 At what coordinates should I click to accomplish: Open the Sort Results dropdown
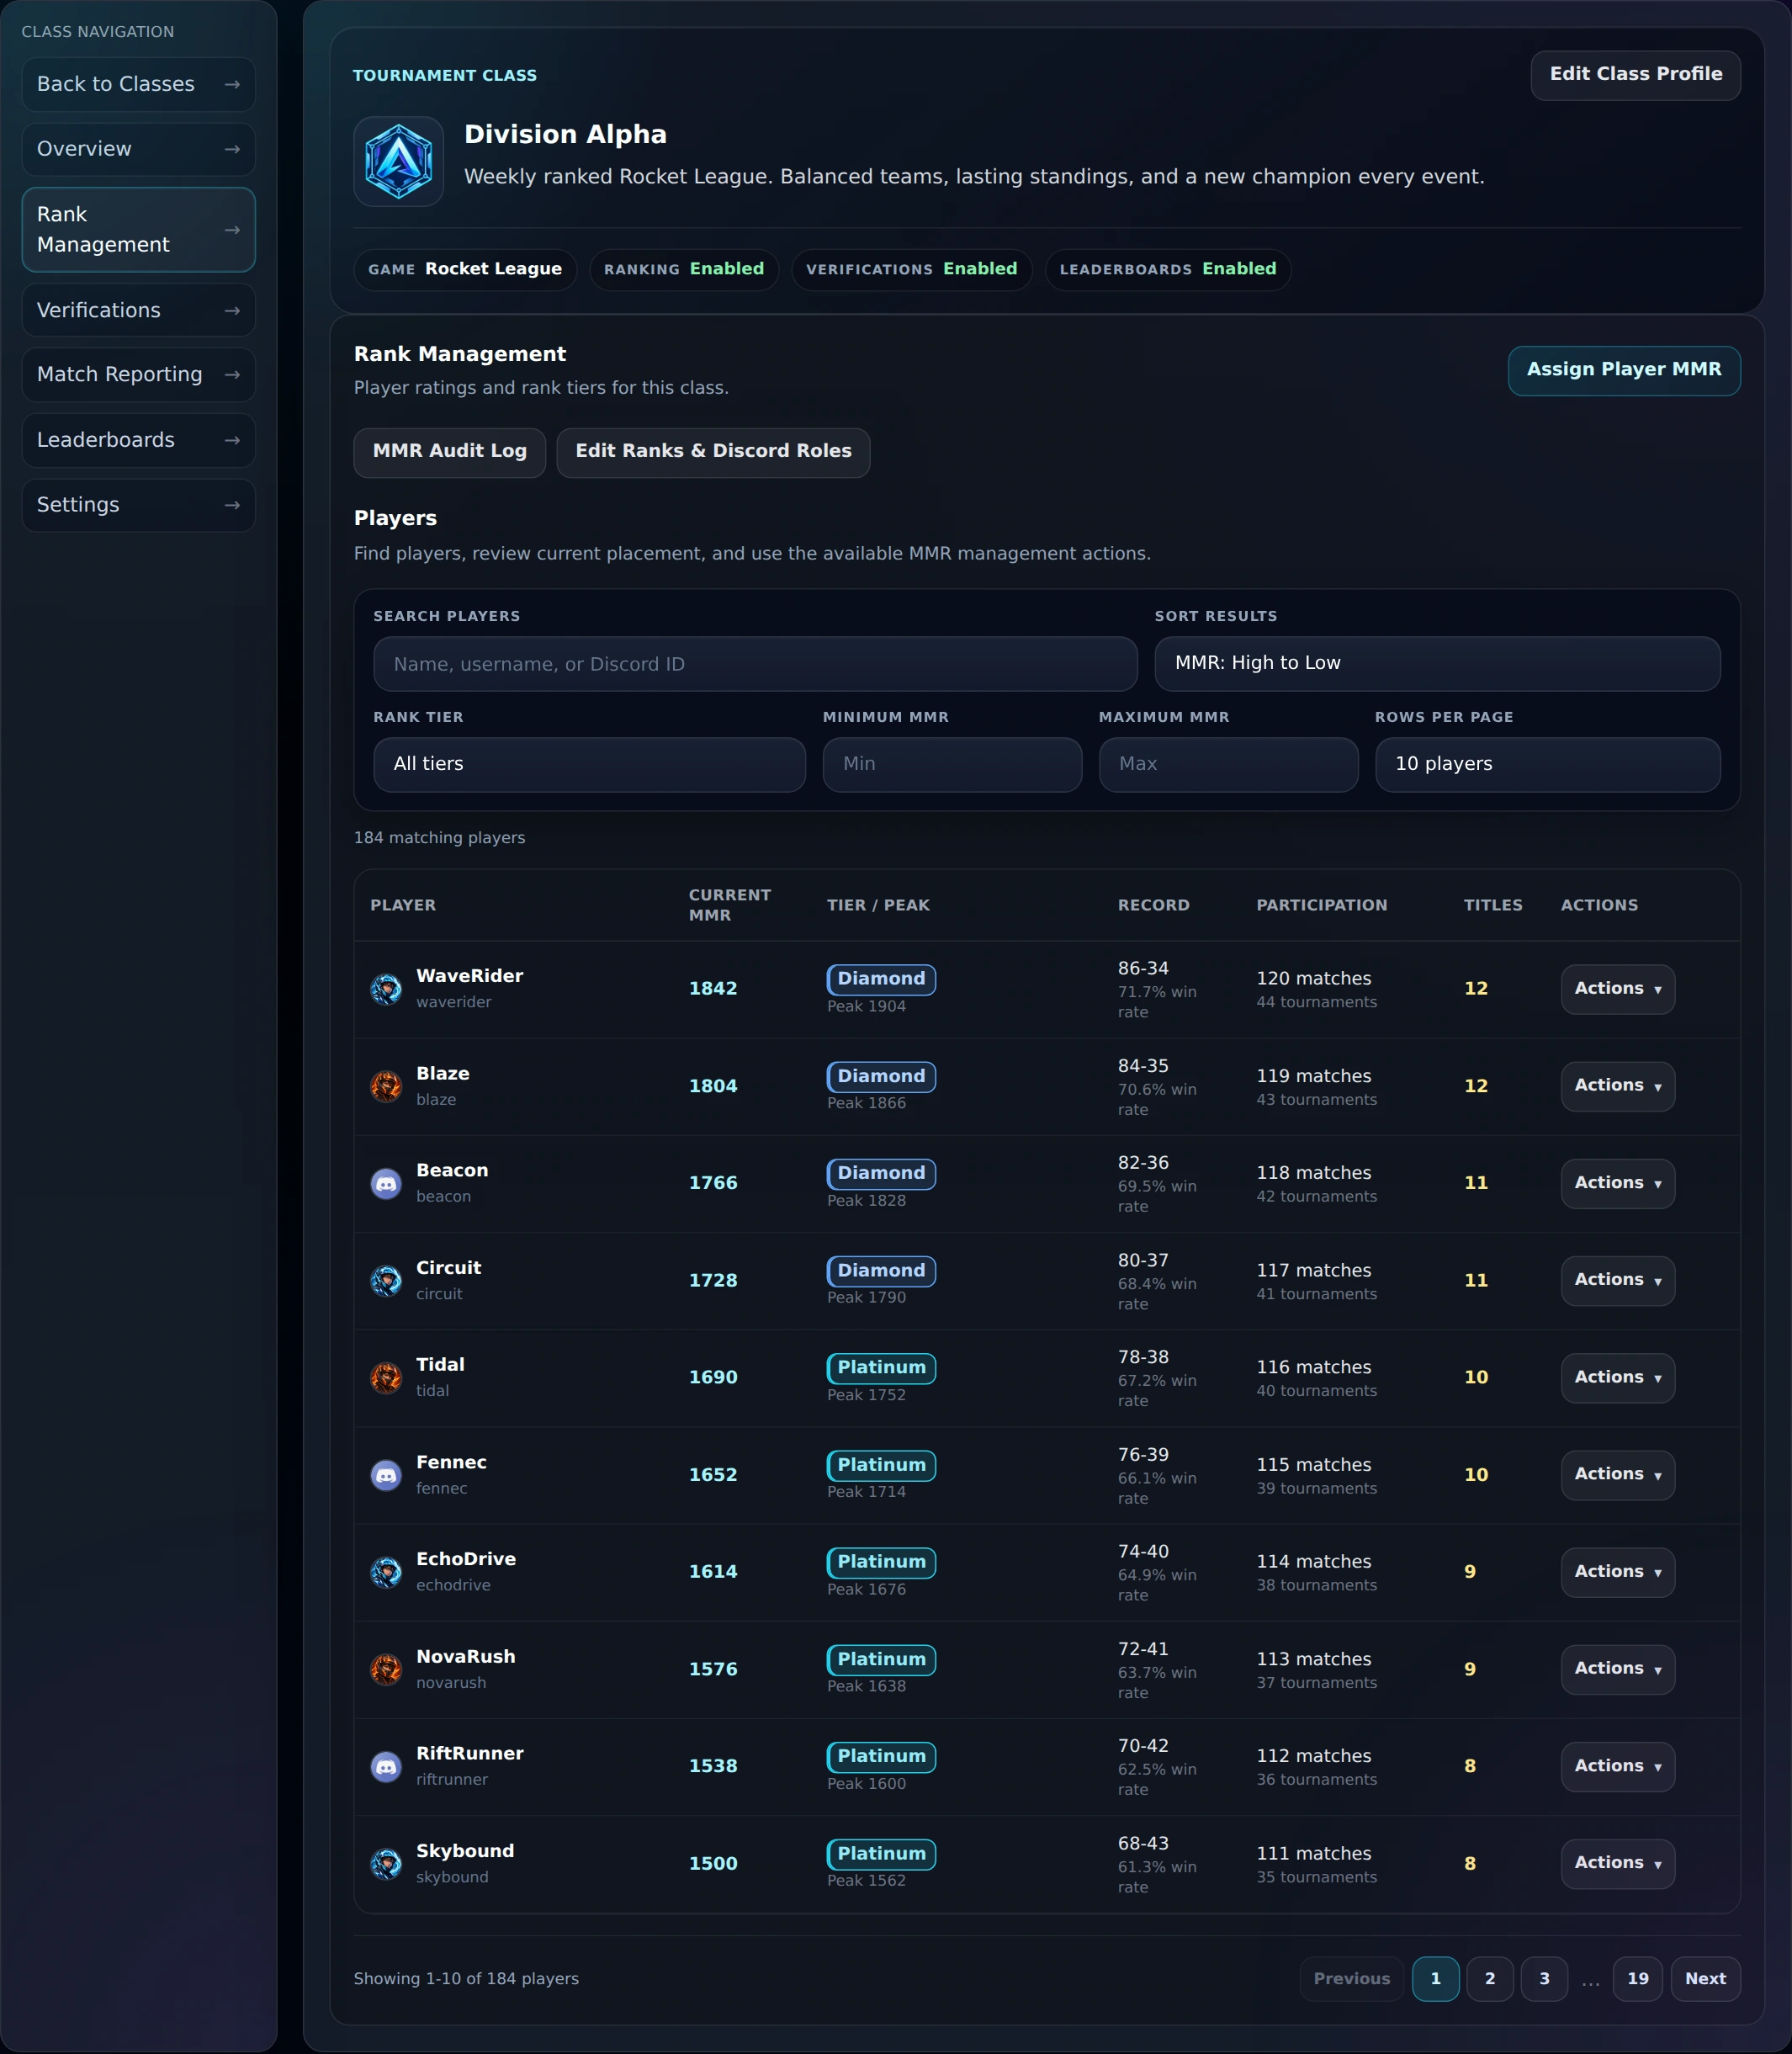tap(1437, 663)
